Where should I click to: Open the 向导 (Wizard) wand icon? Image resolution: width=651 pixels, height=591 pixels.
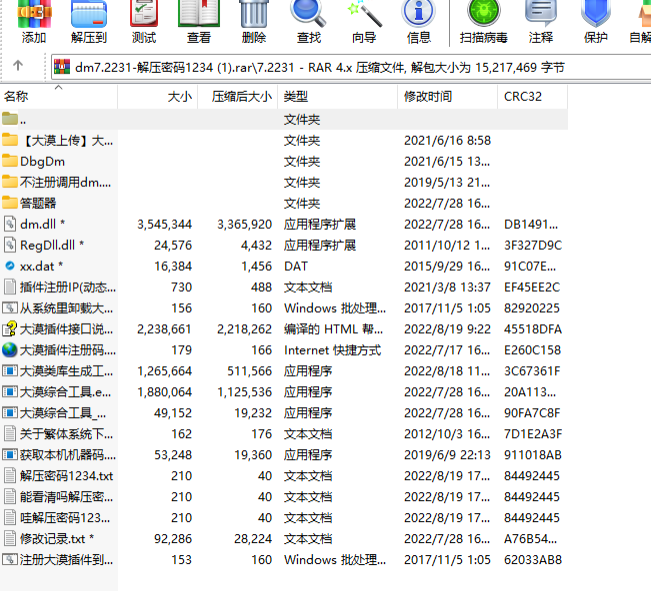tap(364, 13)
